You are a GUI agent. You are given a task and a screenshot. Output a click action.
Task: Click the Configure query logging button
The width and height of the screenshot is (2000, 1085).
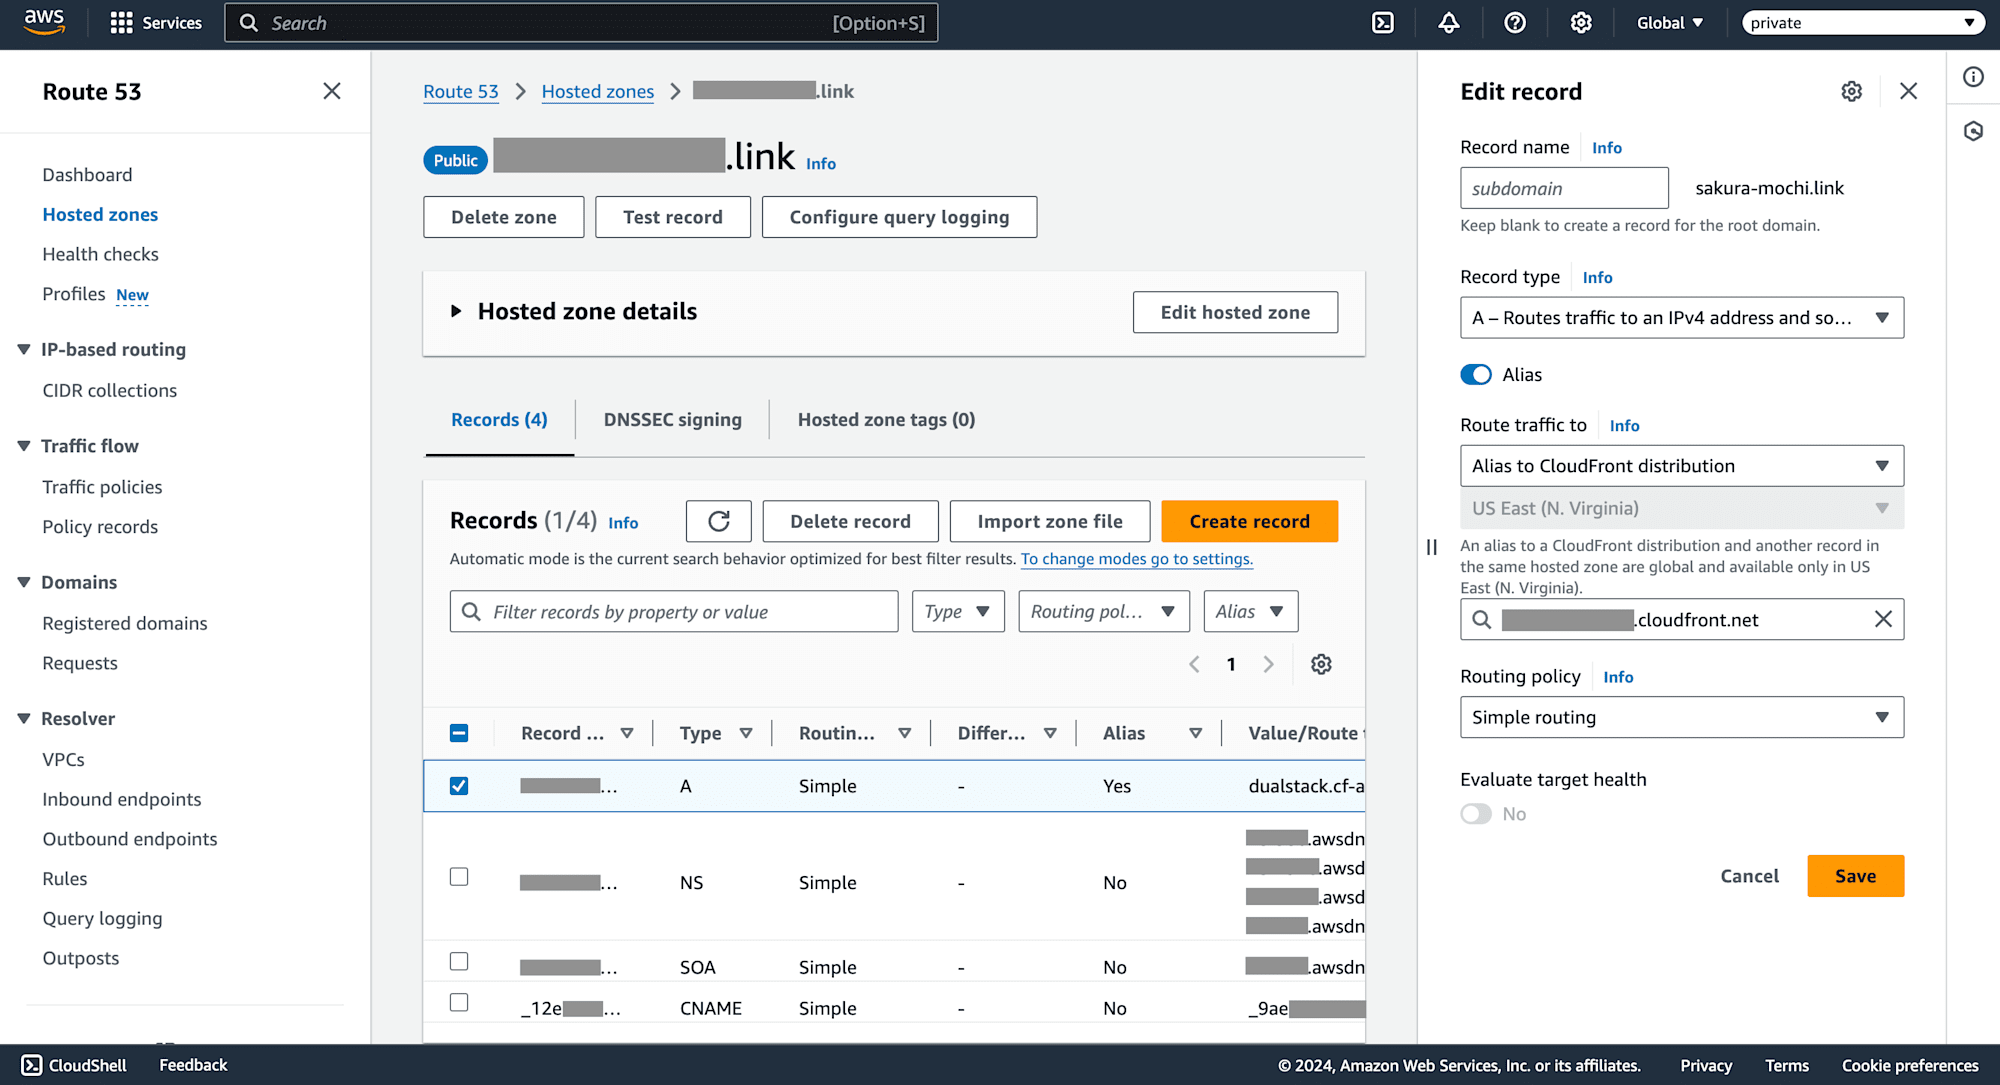[x=898, y=216]
